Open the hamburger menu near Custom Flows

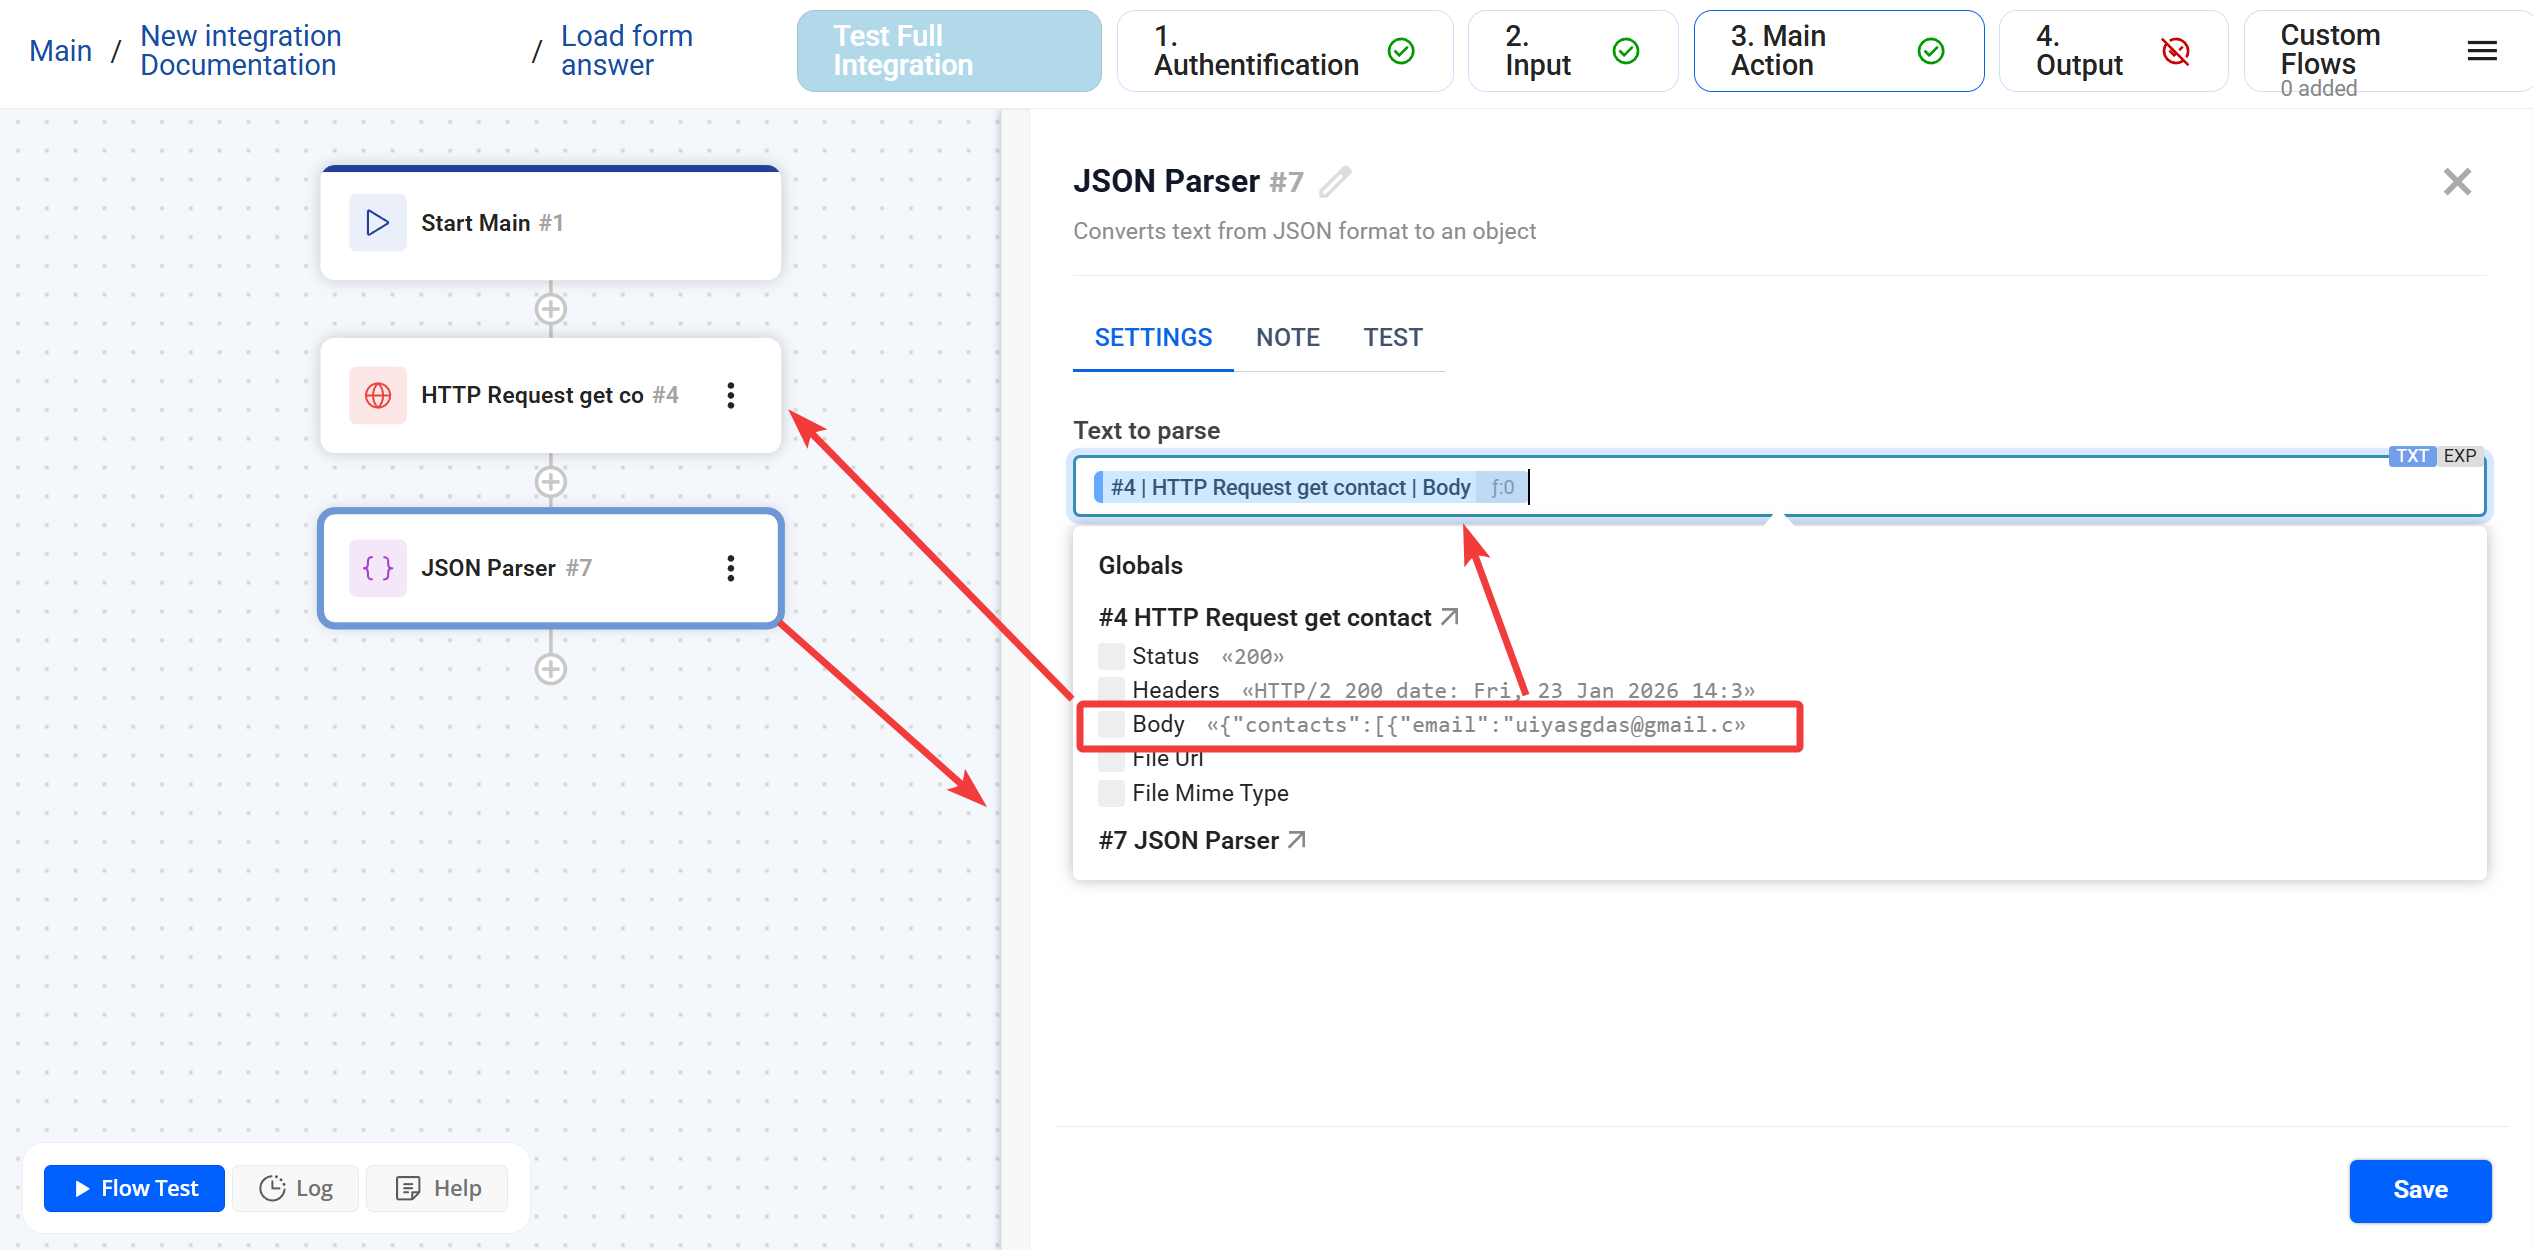pyautogui.click(x=2481, y=51)
